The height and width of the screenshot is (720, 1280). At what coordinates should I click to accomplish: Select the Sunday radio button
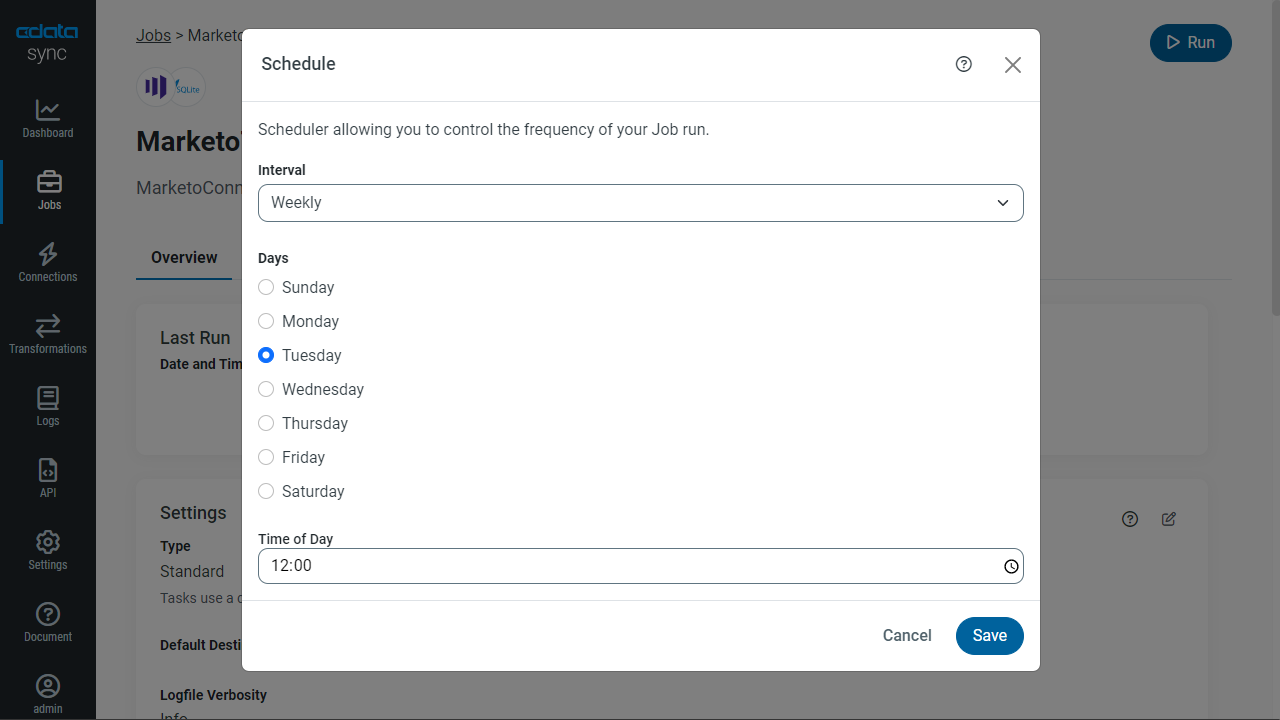(266, 287)
